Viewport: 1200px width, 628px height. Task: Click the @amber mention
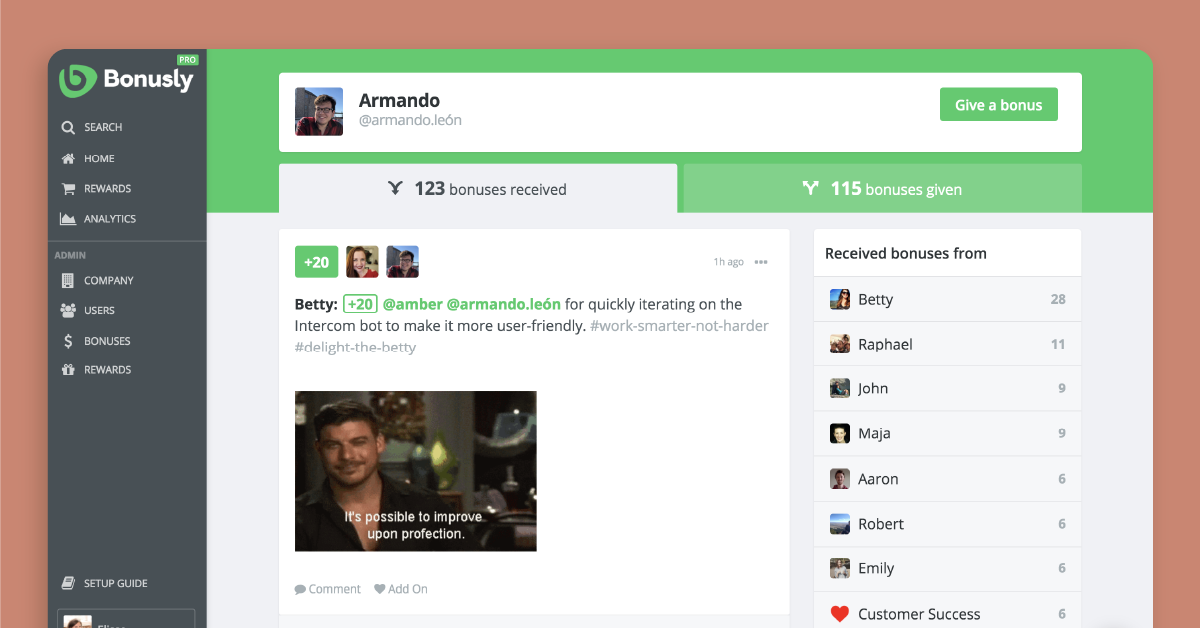point(412,304)
